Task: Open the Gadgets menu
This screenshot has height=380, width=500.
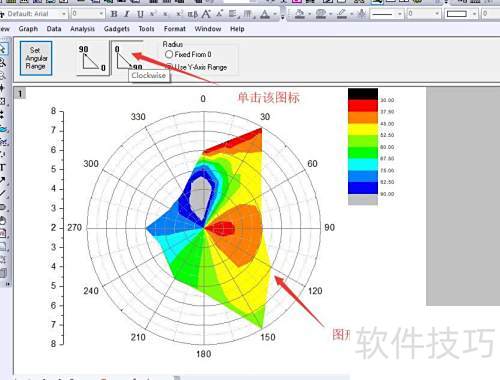Action: (x=117, y=29)
